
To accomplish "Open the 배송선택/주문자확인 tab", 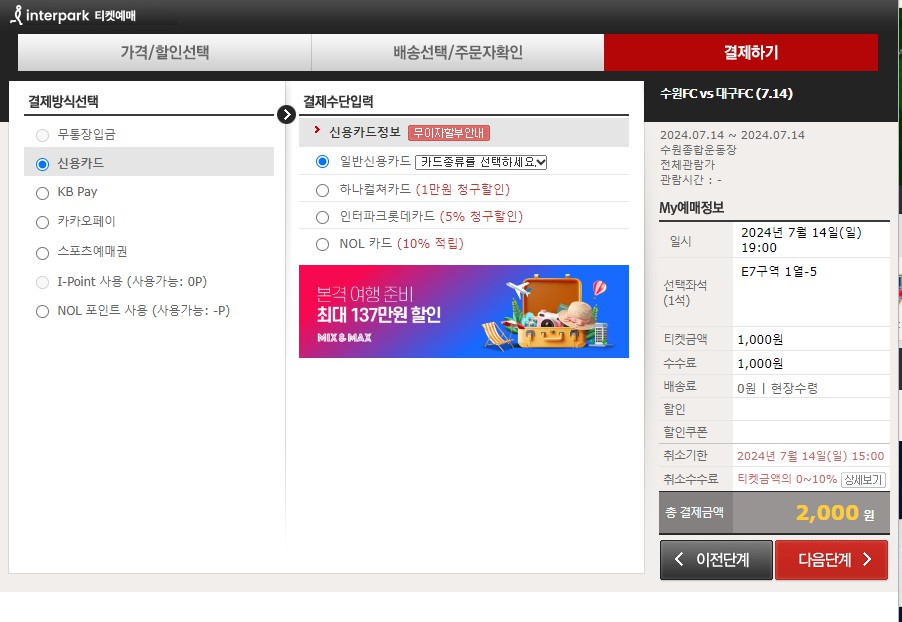I will click(460, 49).
